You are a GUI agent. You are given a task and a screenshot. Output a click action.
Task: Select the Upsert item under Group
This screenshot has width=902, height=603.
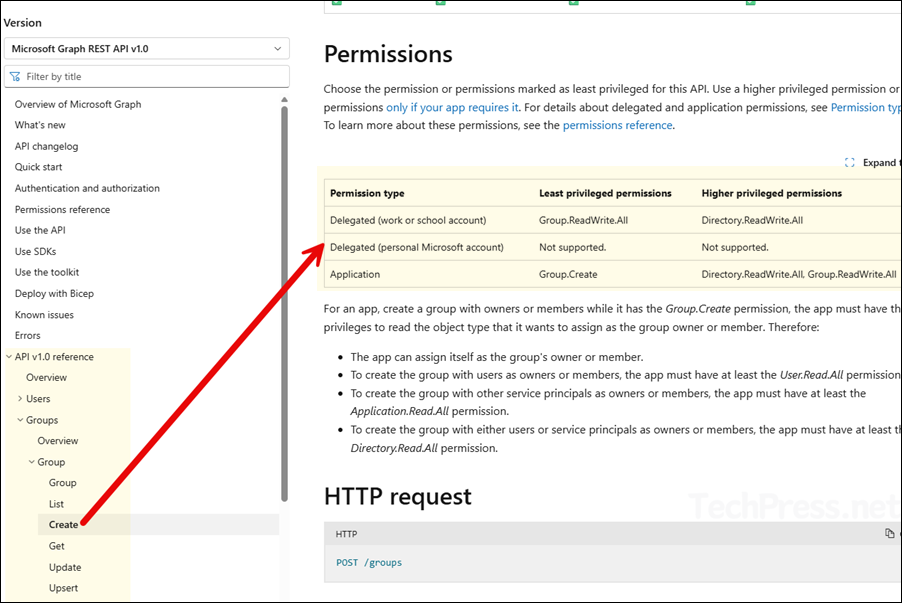tap(63, 588)
